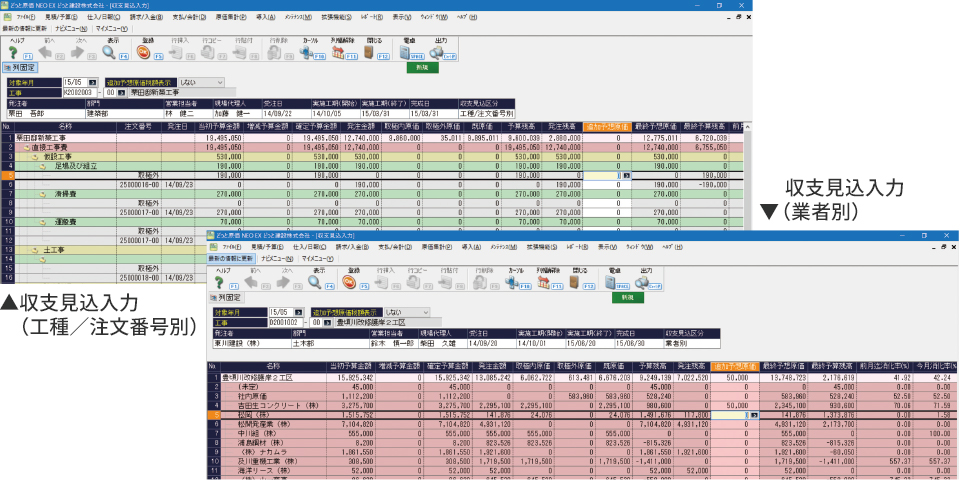Screen dimensions: 960x480
Task: Select 清掃費 row in back window
Action: click(x=373, y=194)
